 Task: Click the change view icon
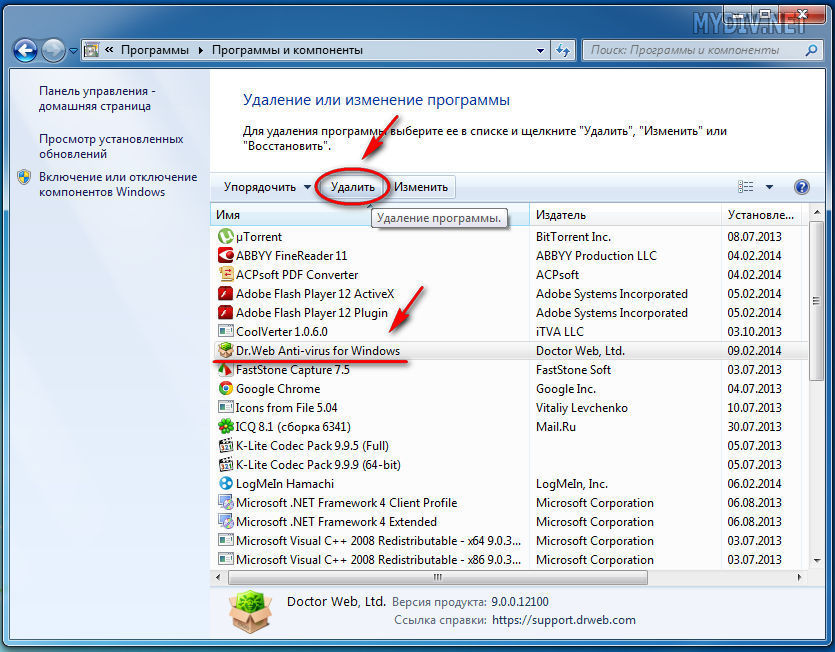coord(746,187)
